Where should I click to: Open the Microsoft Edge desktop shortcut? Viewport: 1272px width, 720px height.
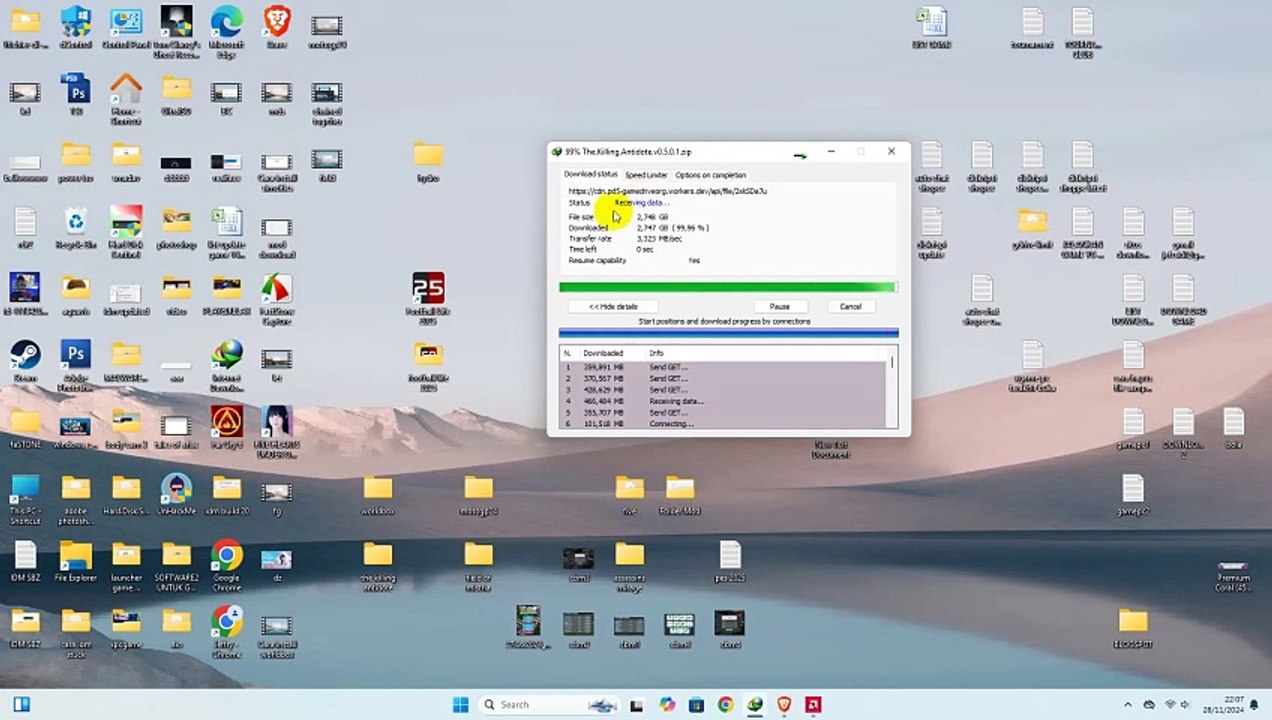pos(226,29)
